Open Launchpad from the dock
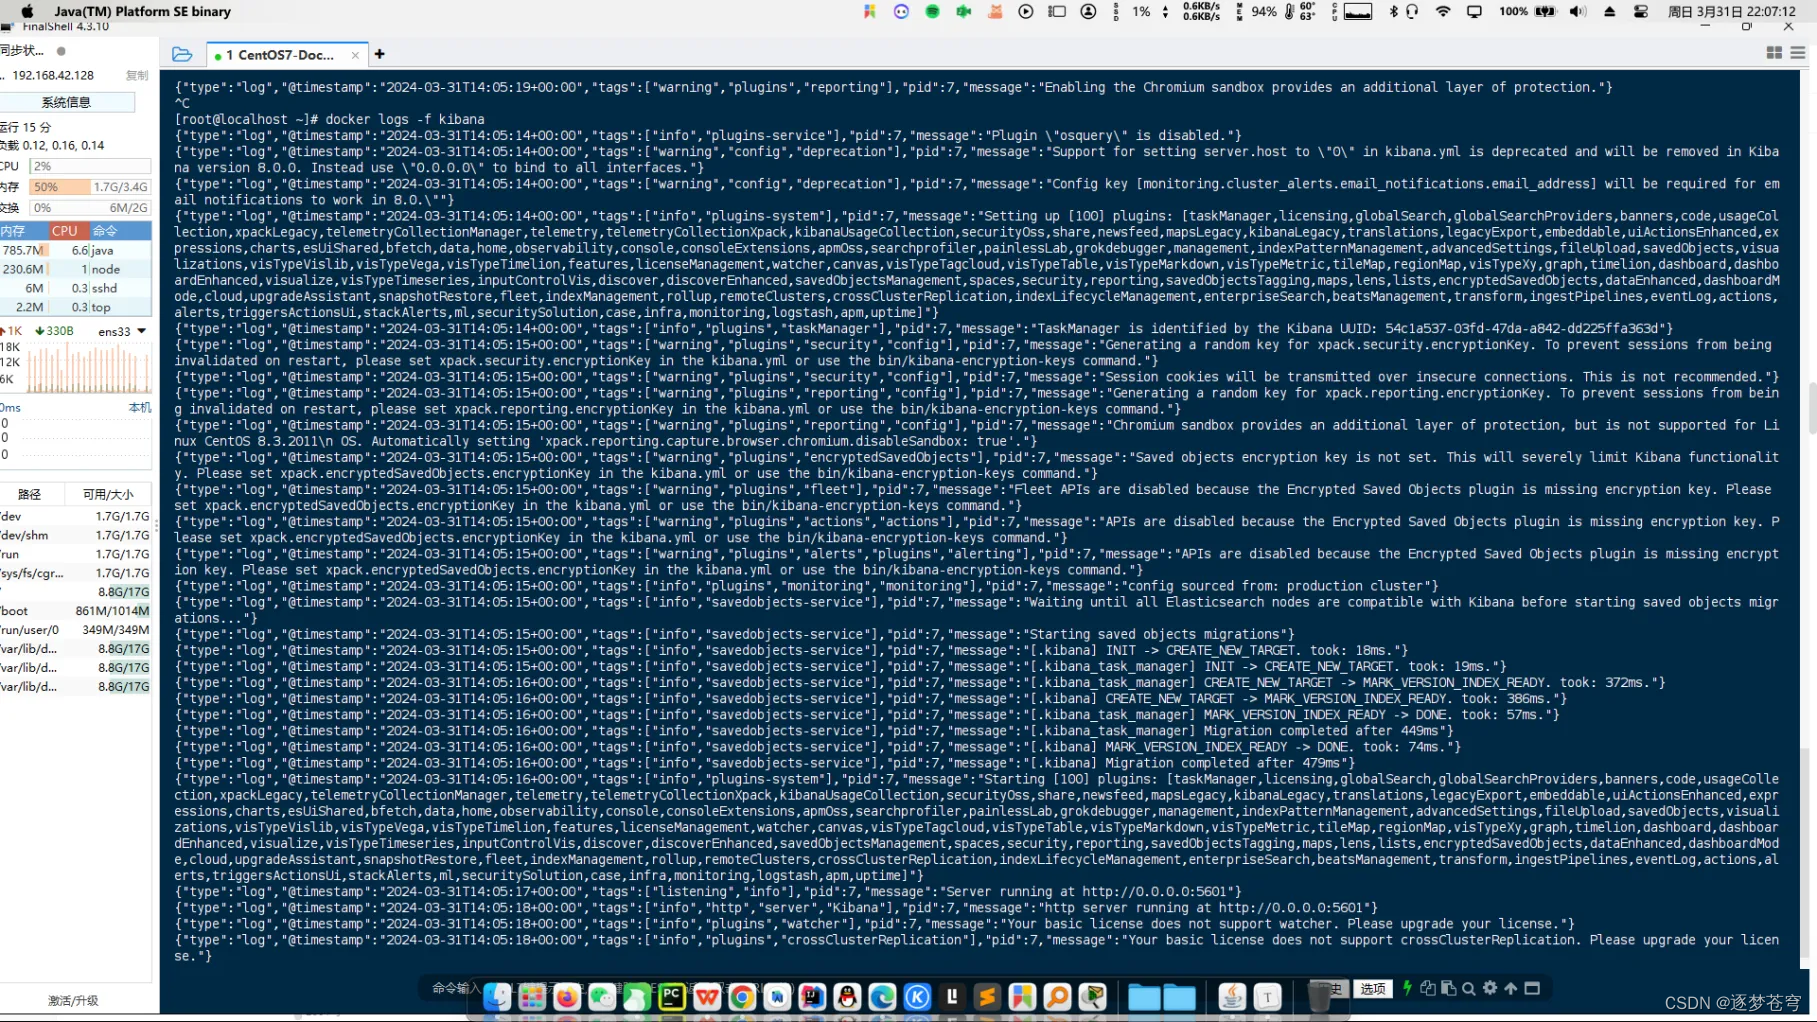This screenshot has width=1817, height=1022. tap(532, 996)
